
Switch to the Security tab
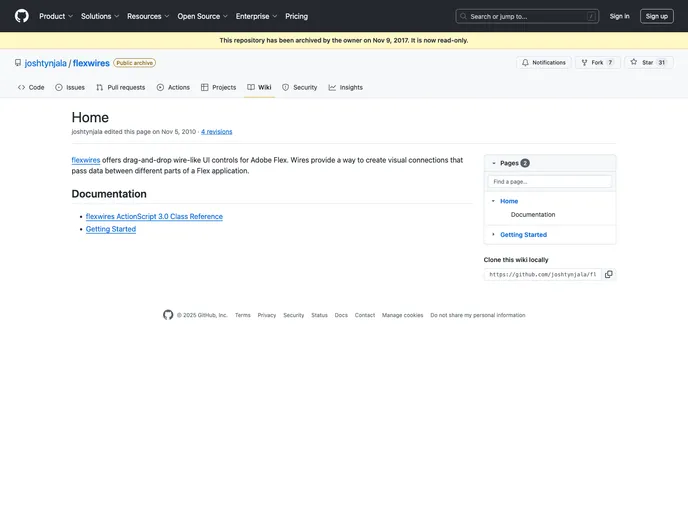(300, 87)
